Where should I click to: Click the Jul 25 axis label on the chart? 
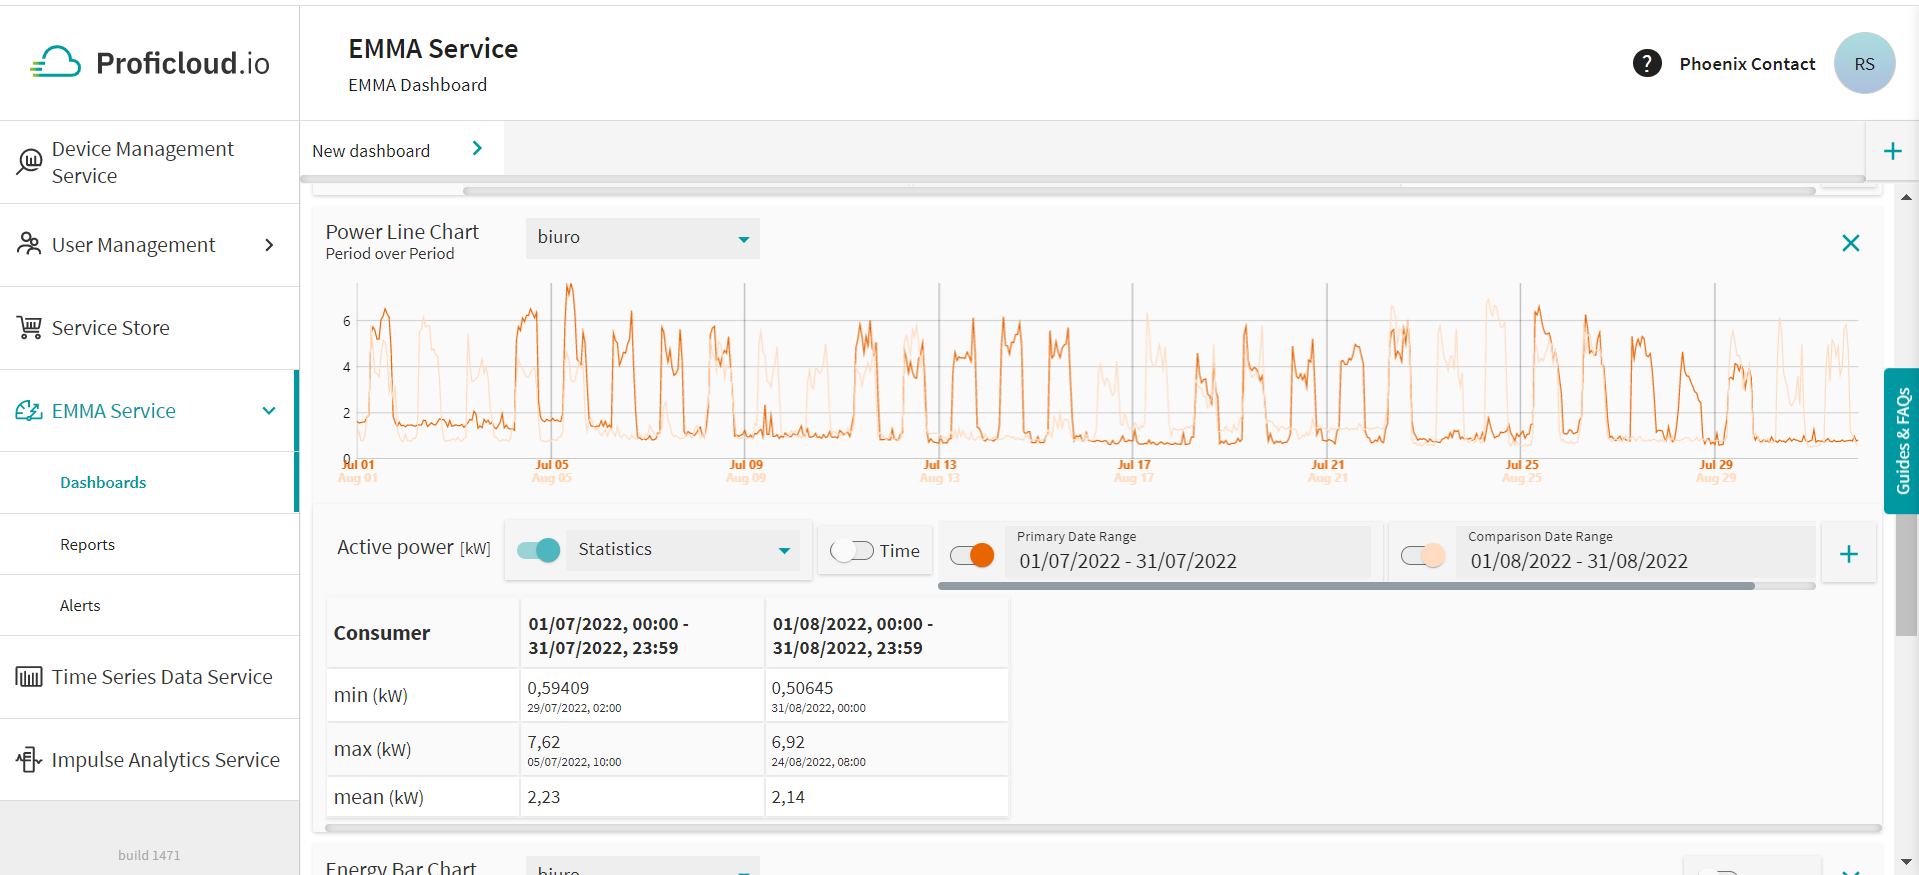pos(1522,465)
